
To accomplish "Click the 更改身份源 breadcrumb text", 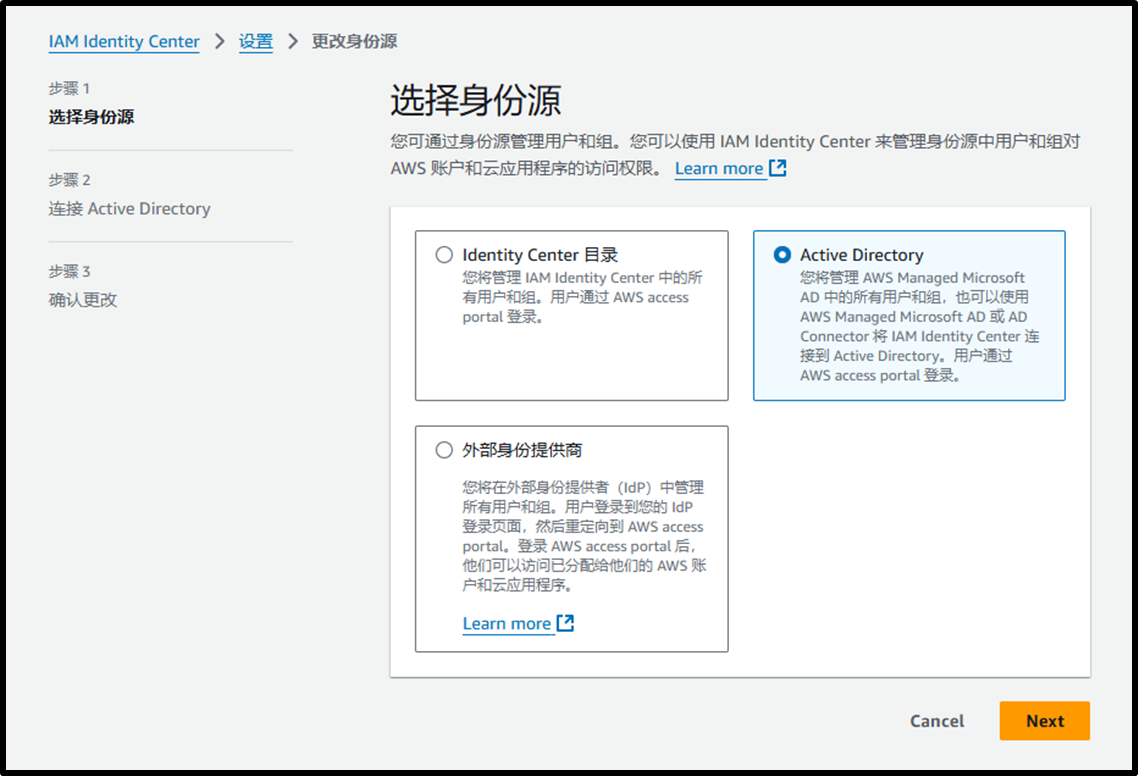I will [354, 41].
